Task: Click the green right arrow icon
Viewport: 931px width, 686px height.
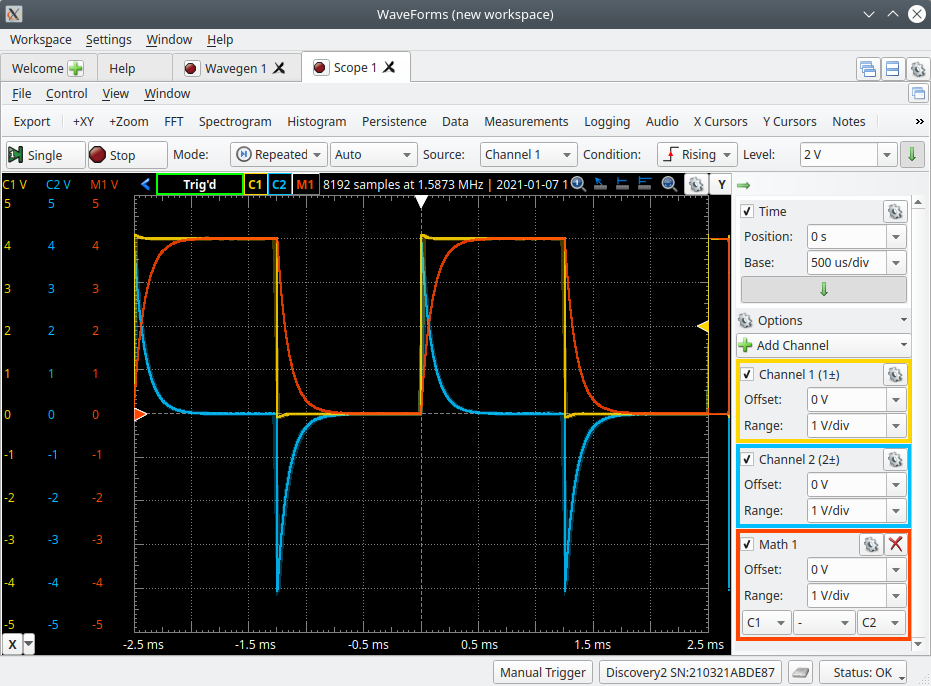Action: [x=743, y=185]
